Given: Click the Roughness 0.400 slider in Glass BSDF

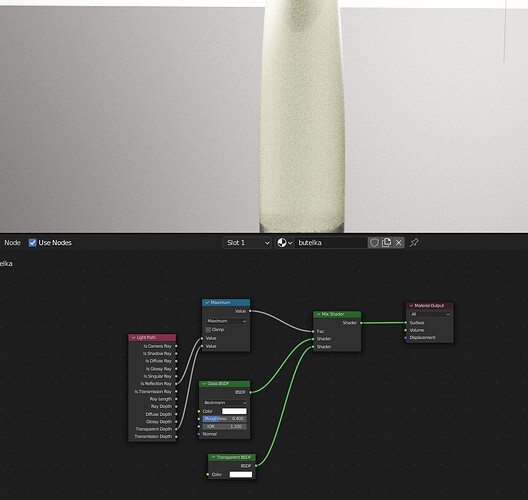Looking at the screenshot, I should tap(225, 419).
